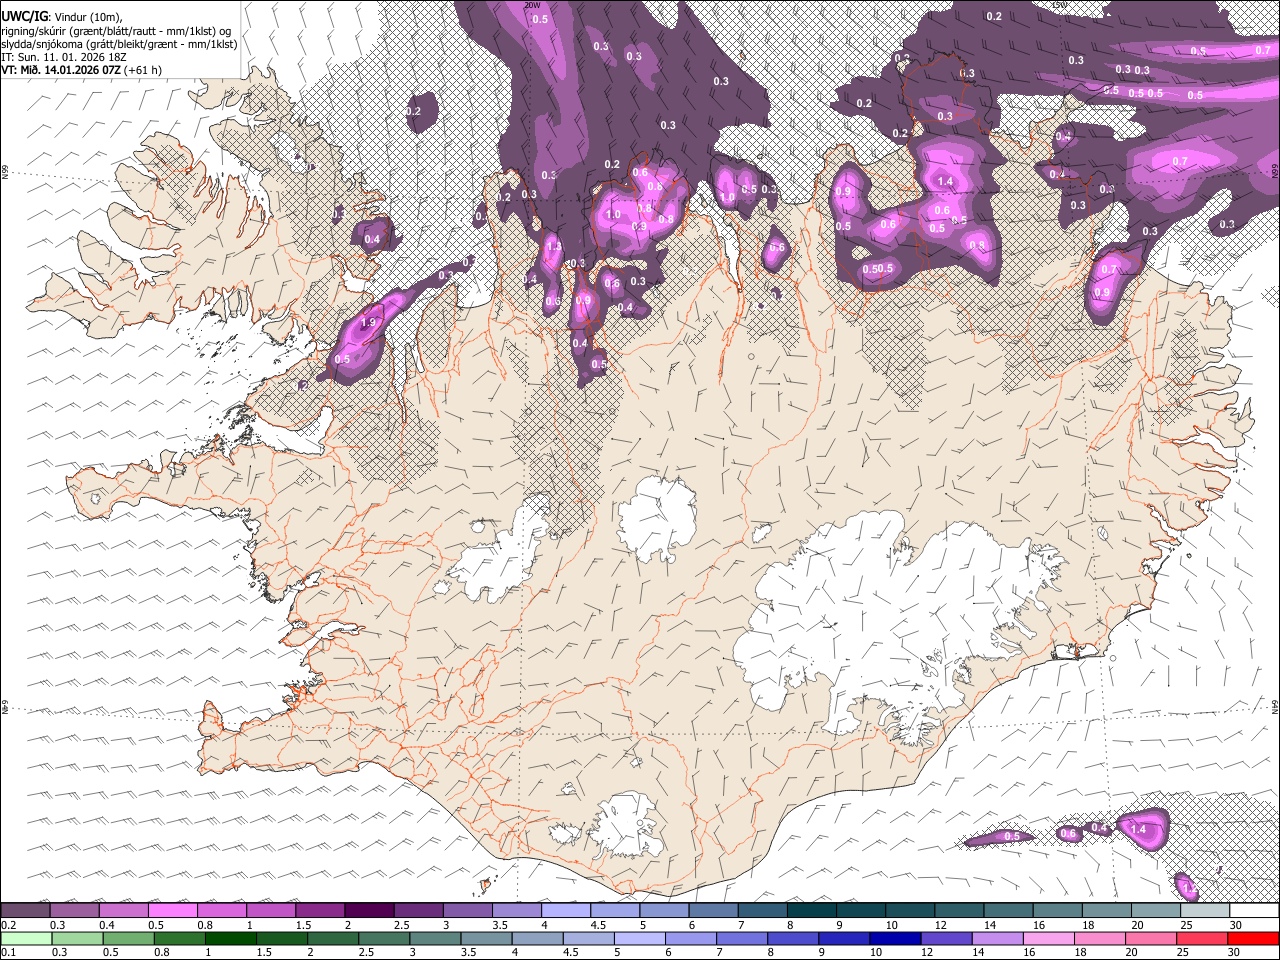This screenshot has height=960, width=1280.
Task: Click the white top-row swatch right of 30
Action: pyautogui.click(x=1254, y=910)
